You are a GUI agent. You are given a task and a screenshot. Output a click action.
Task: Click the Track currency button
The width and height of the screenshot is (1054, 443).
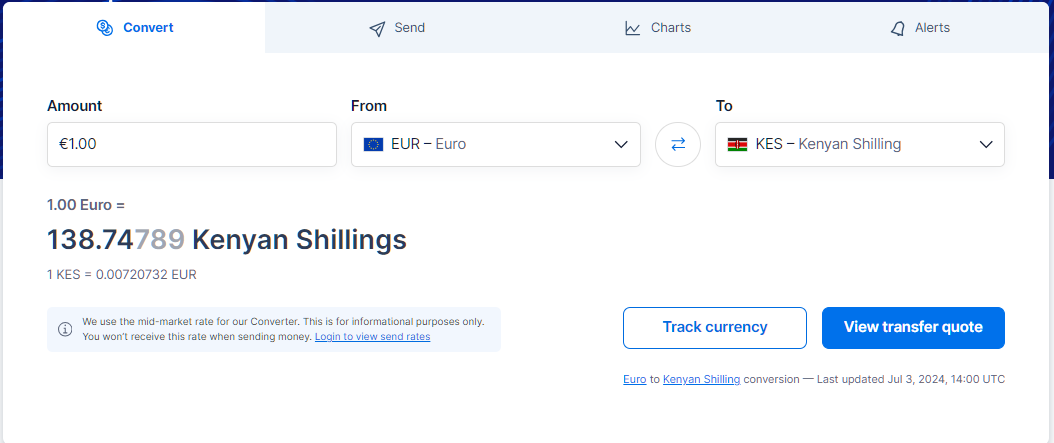[715, 328]
